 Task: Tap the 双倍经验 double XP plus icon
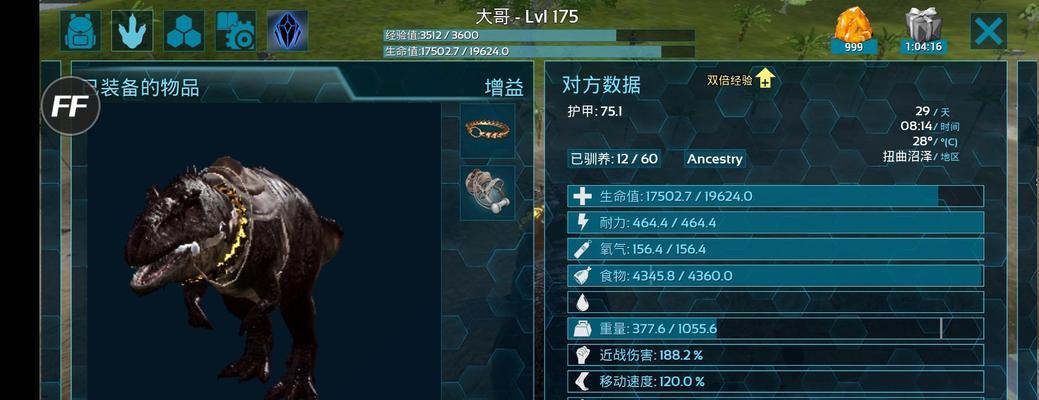click(765, 79)
